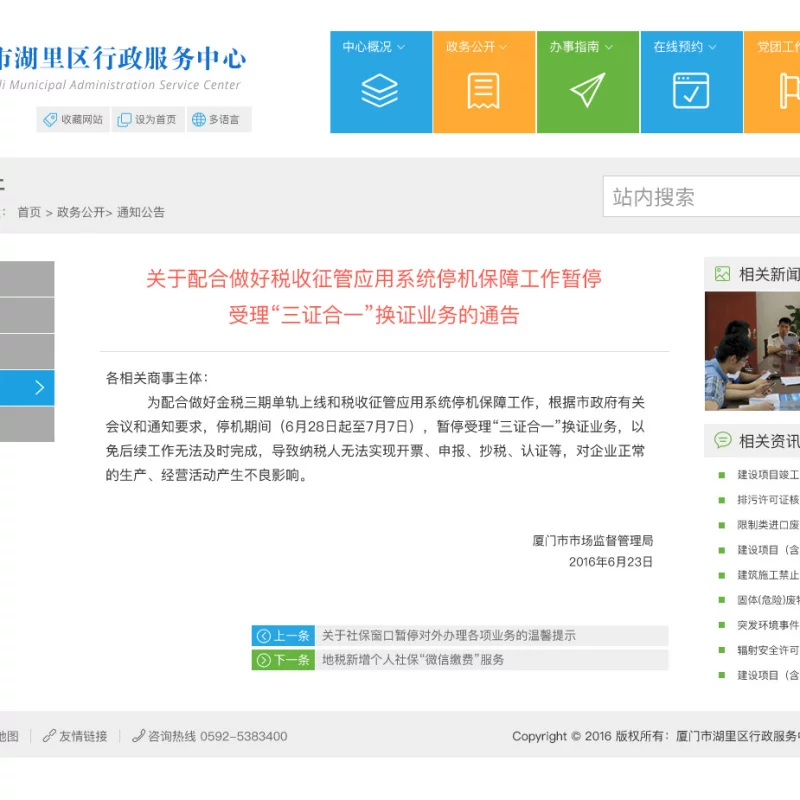800x800 pixels.
Task: Open the 办事指南 dropdown arrow
Action: click(x=607, y=47)
